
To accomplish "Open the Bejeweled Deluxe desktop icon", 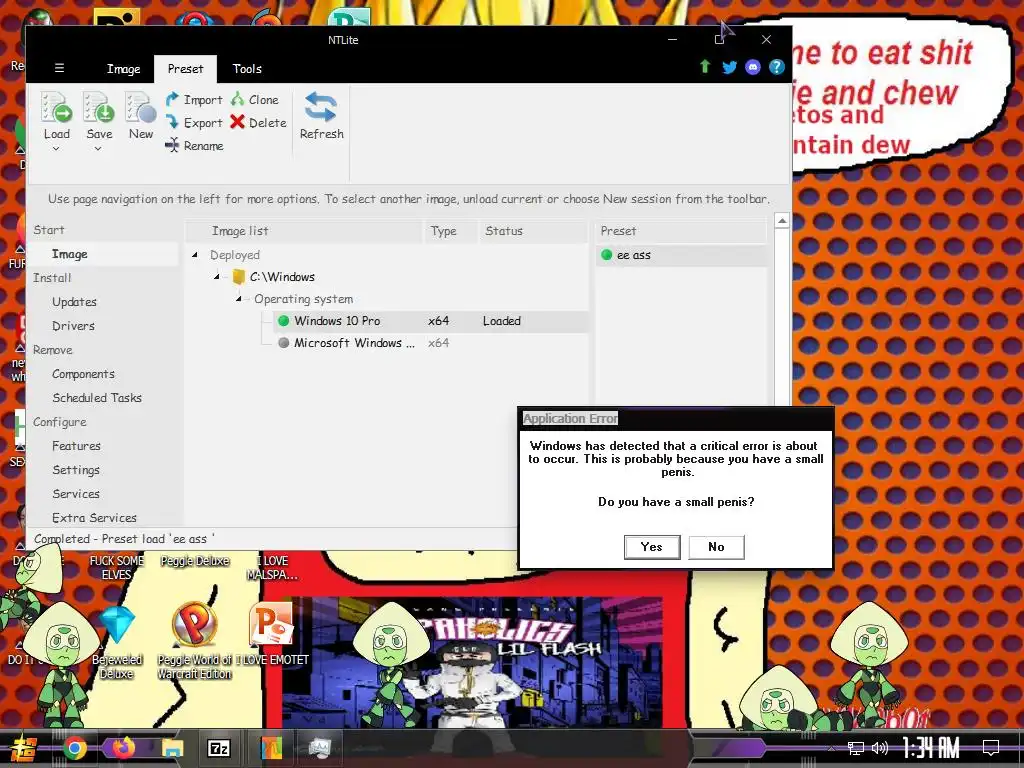I will (x=116, y=641).
